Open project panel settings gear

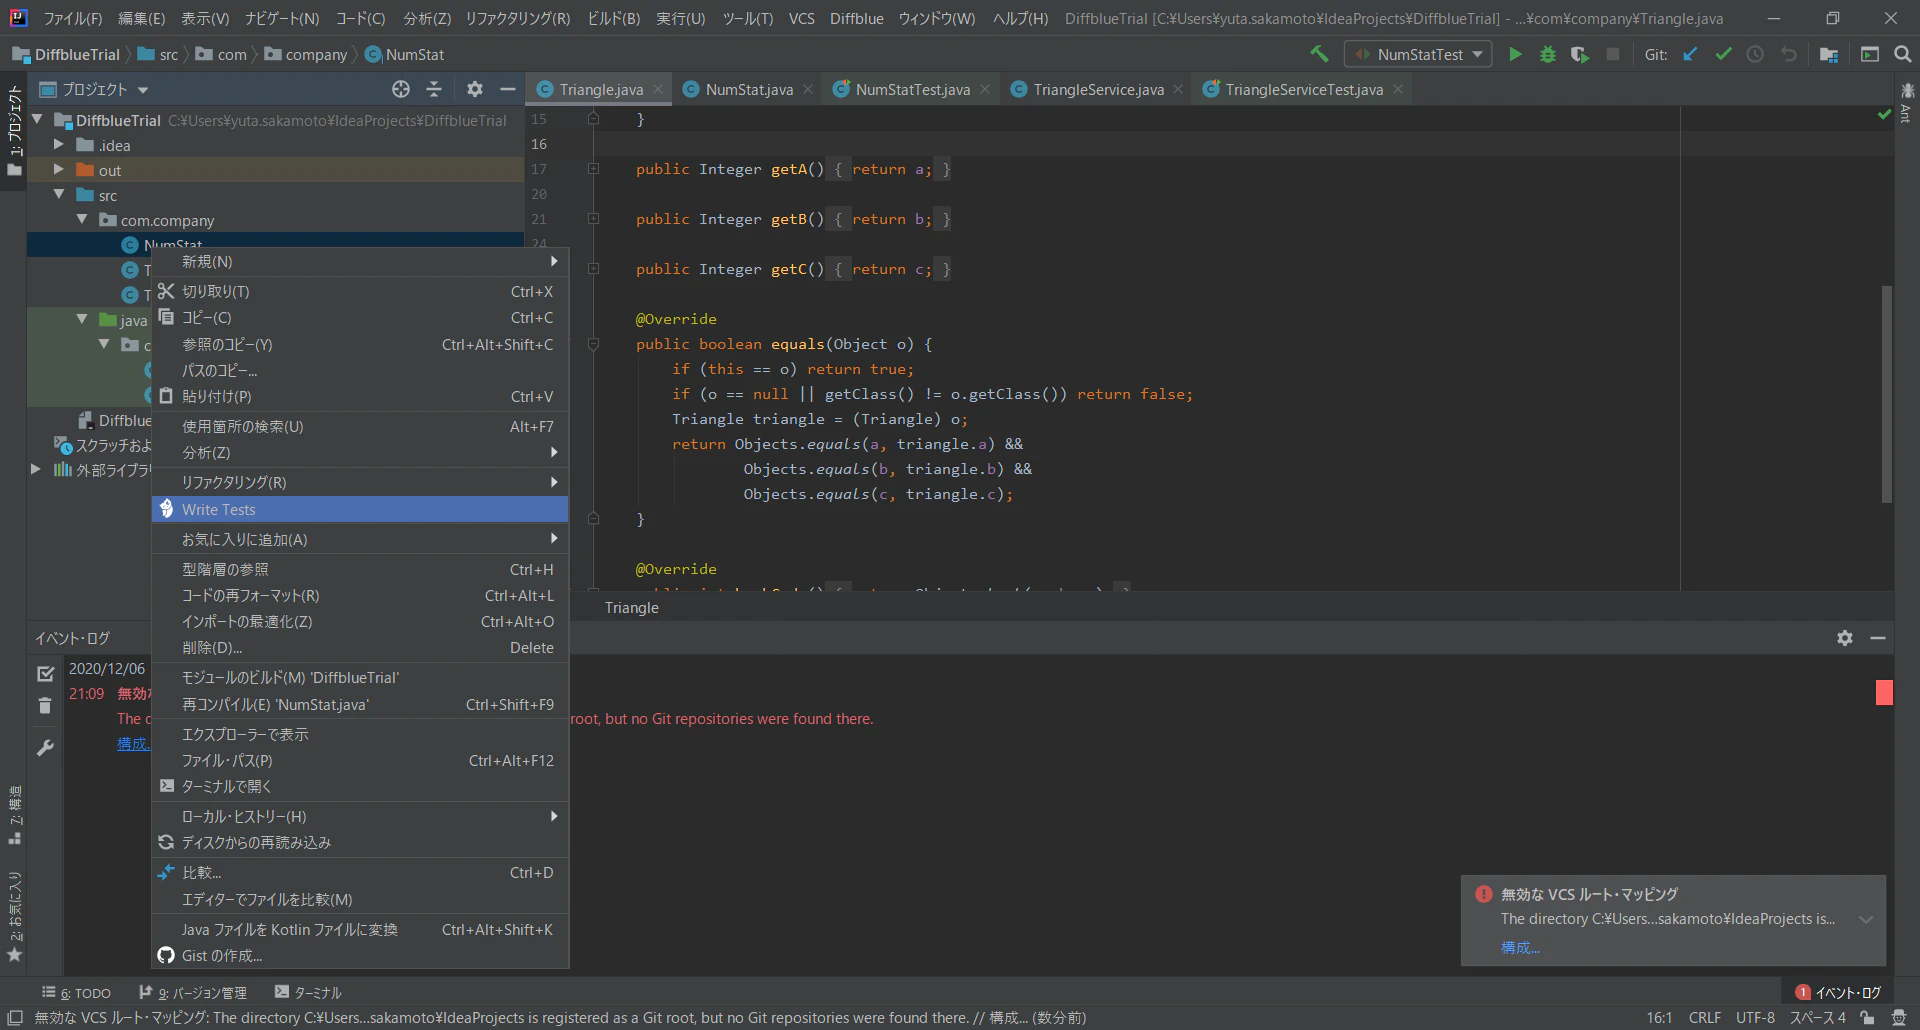click(x=475, y=90)
